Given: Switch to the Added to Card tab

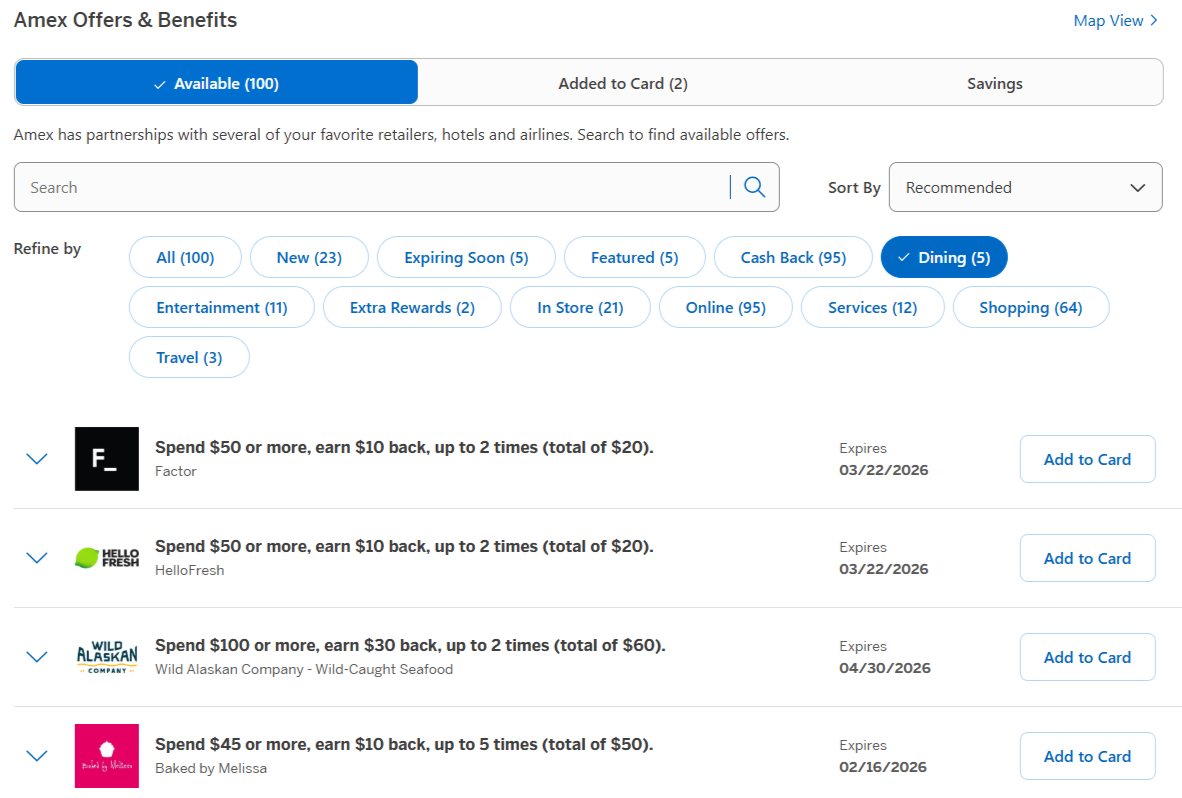Looking at the screenshot, I should 623,83.
